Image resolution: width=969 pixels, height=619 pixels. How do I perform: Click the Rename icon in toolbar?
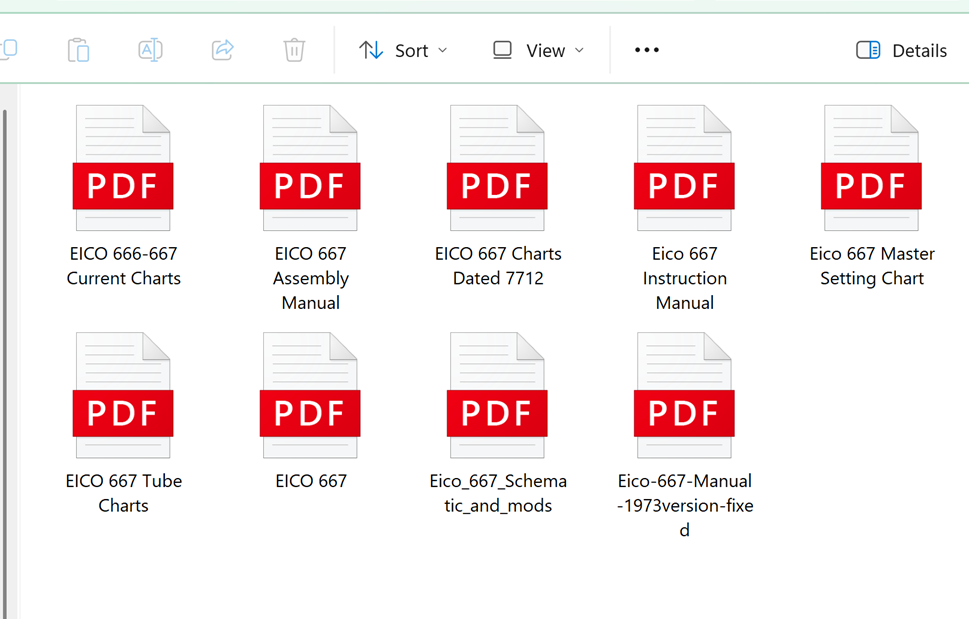(150, 49)
